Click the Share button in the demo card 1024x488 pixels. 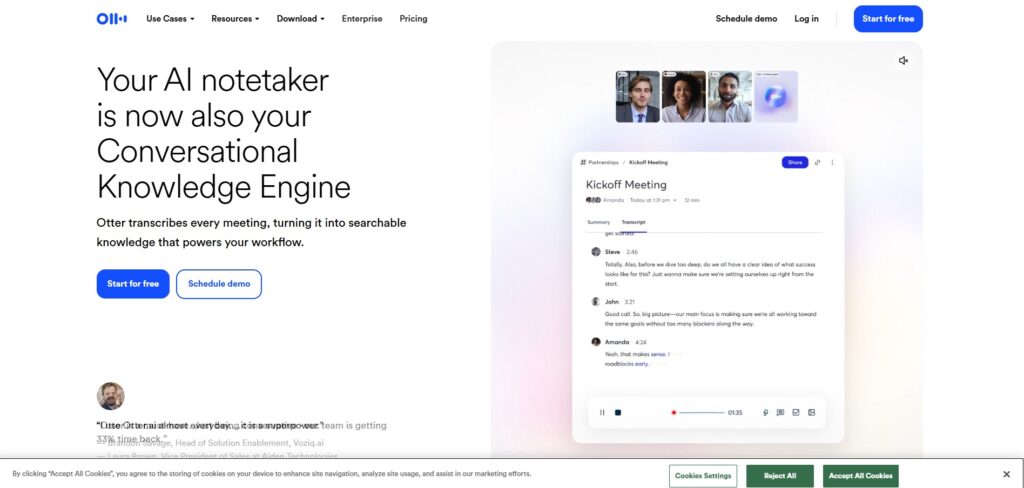click(795, 163)
